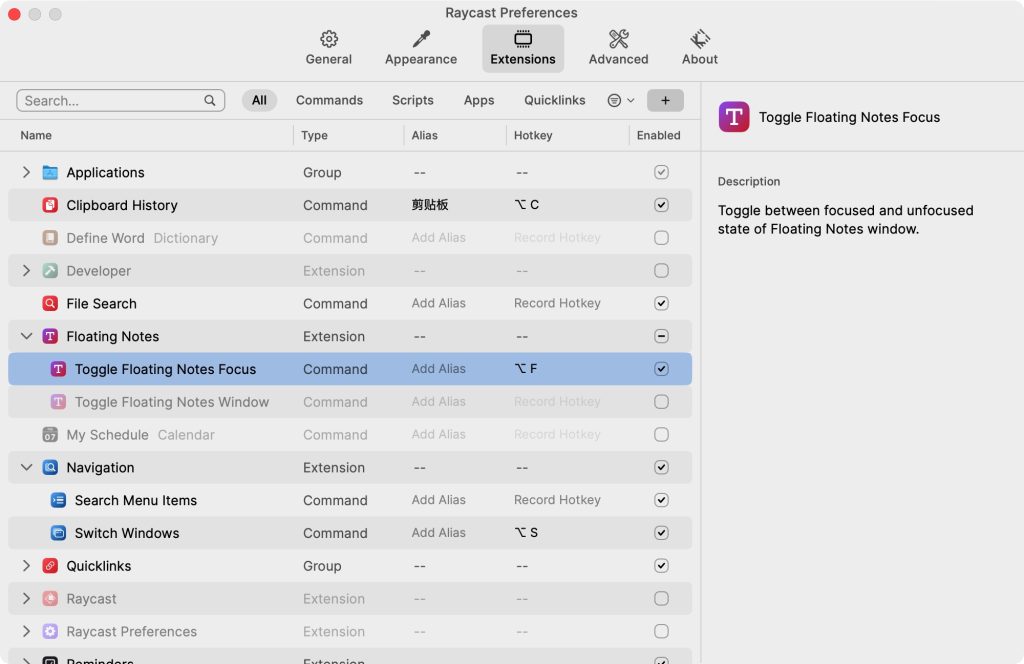This screenshot has height=664, width=1024.
Task: Filter list by Quicklinks
Action: (x=554, y=101)
